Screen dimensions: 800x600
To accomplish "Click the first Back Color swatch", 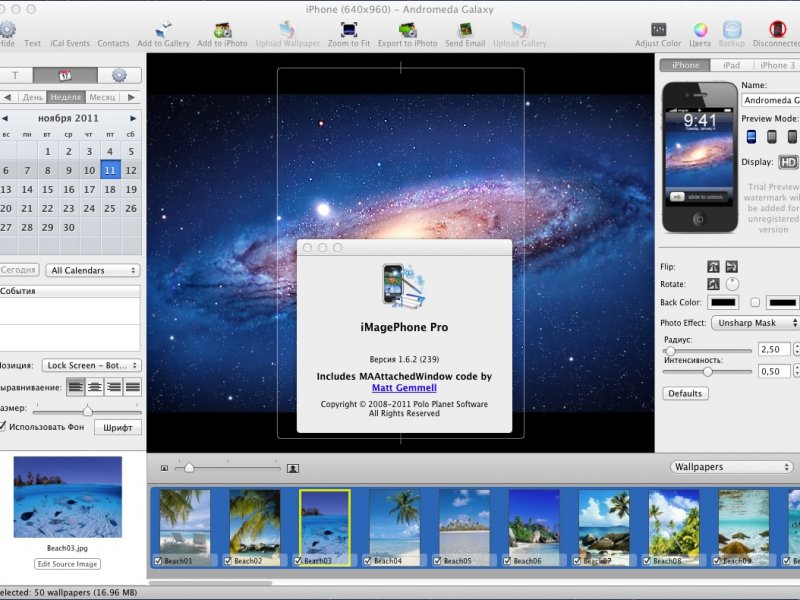I will (x=723, y=303).
